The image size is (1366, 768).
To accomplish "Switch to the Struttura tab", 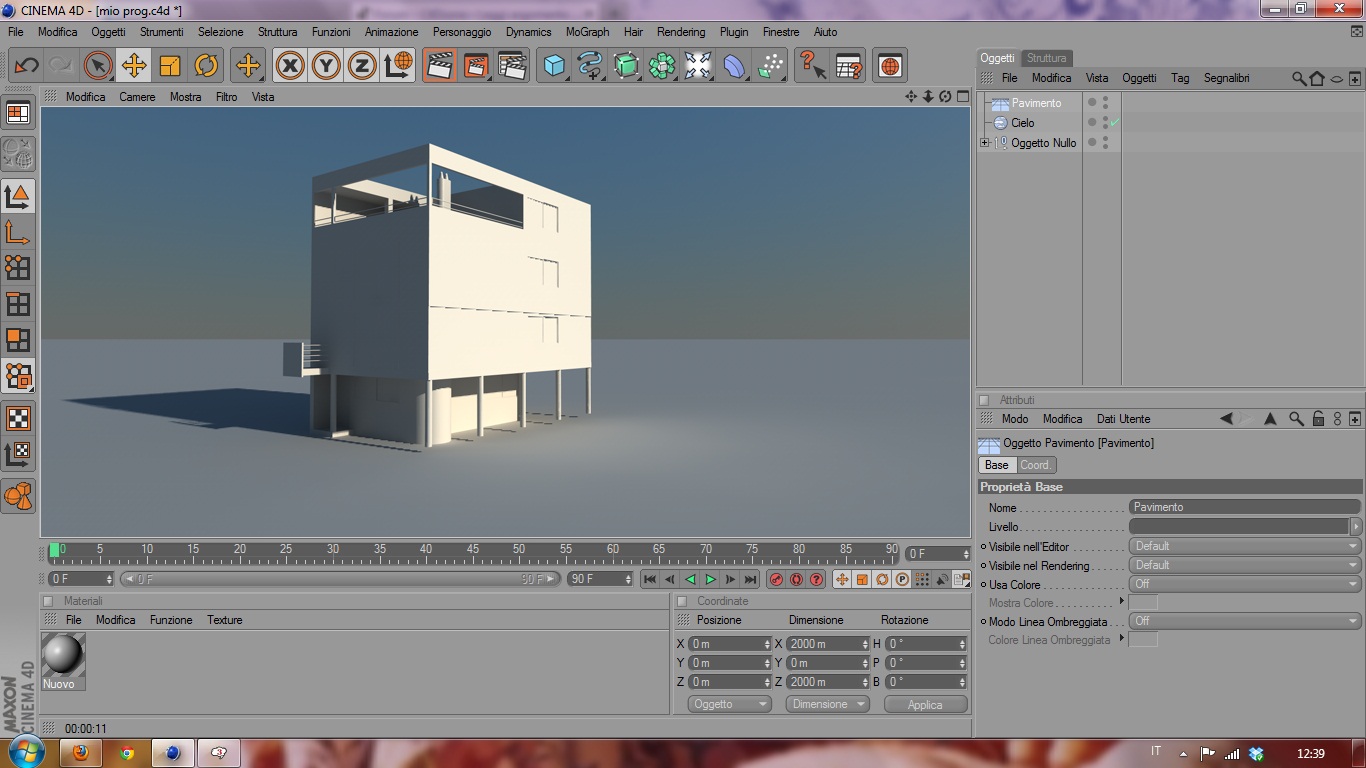I will [1046, 58].
